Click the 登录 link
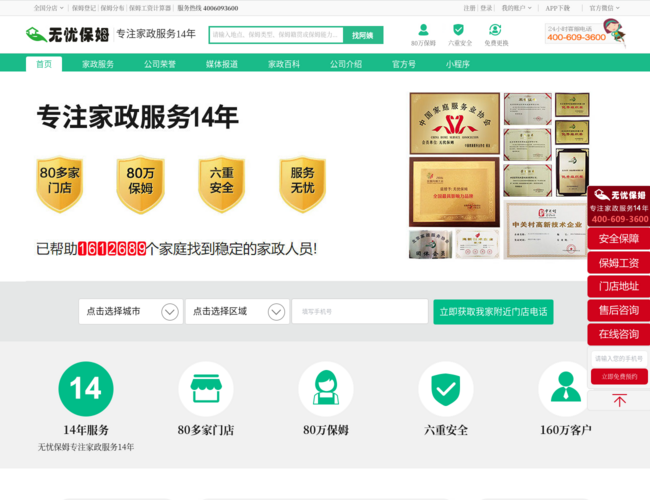This screenshot has height=500, width=650. tap(486, 8)
